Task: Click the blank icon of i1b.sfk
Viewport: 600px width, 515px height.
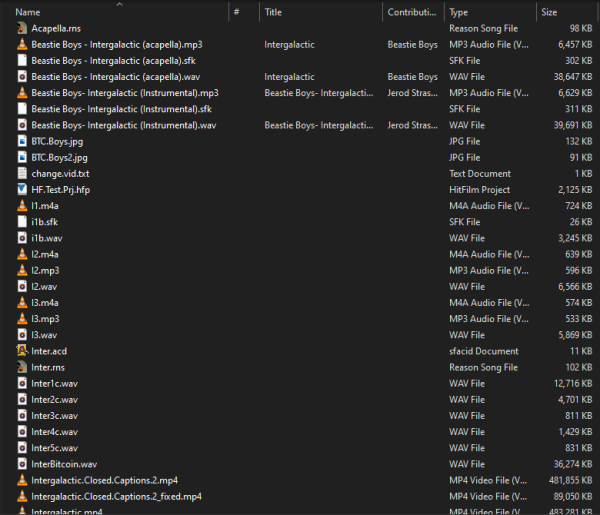Action: [22, 222]
